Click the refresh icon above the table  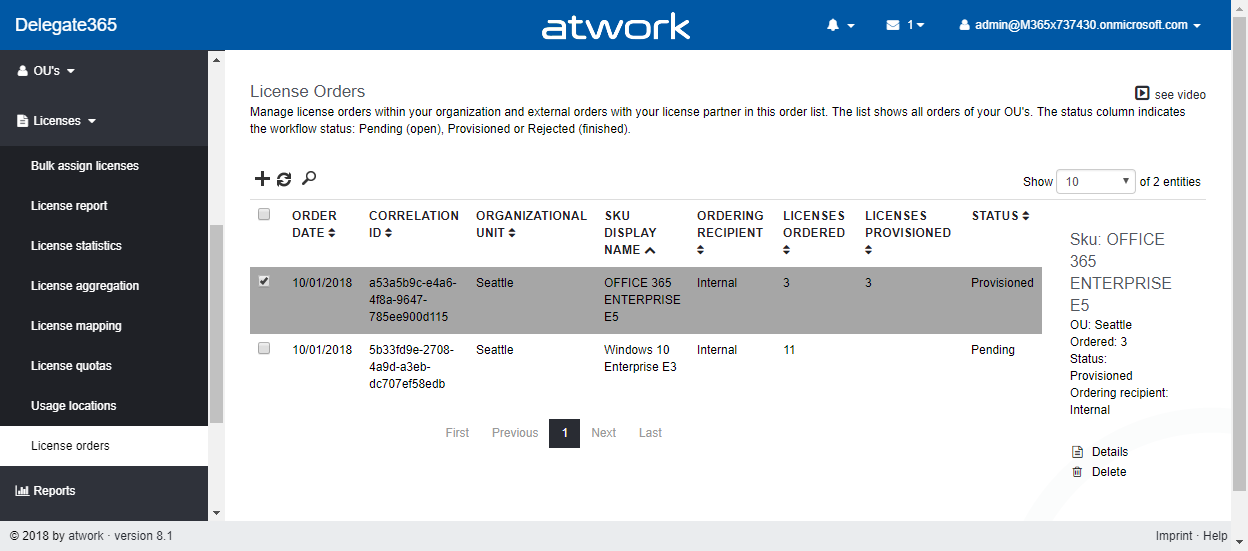point(284,179)
